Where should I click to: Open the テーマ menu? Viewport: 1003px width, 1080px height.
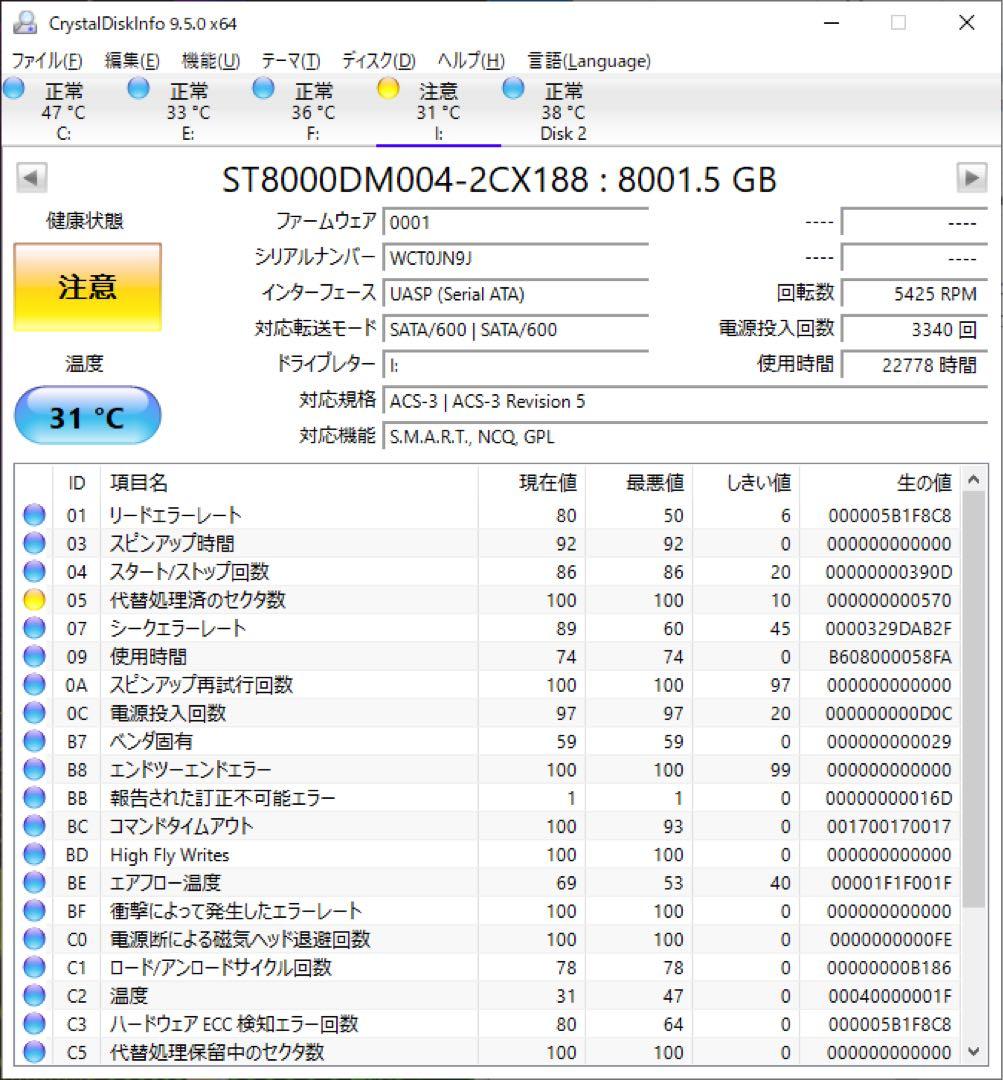(289, 60)
